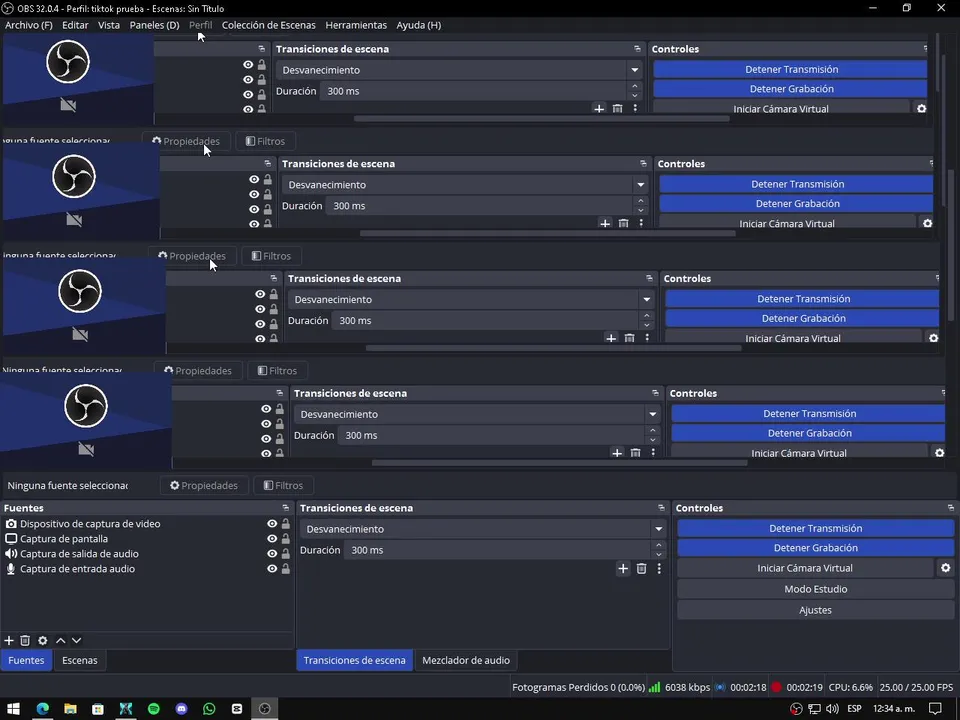Click 'Fotogramas Perdidos 0 (0.0%)' in status bar

578,688
